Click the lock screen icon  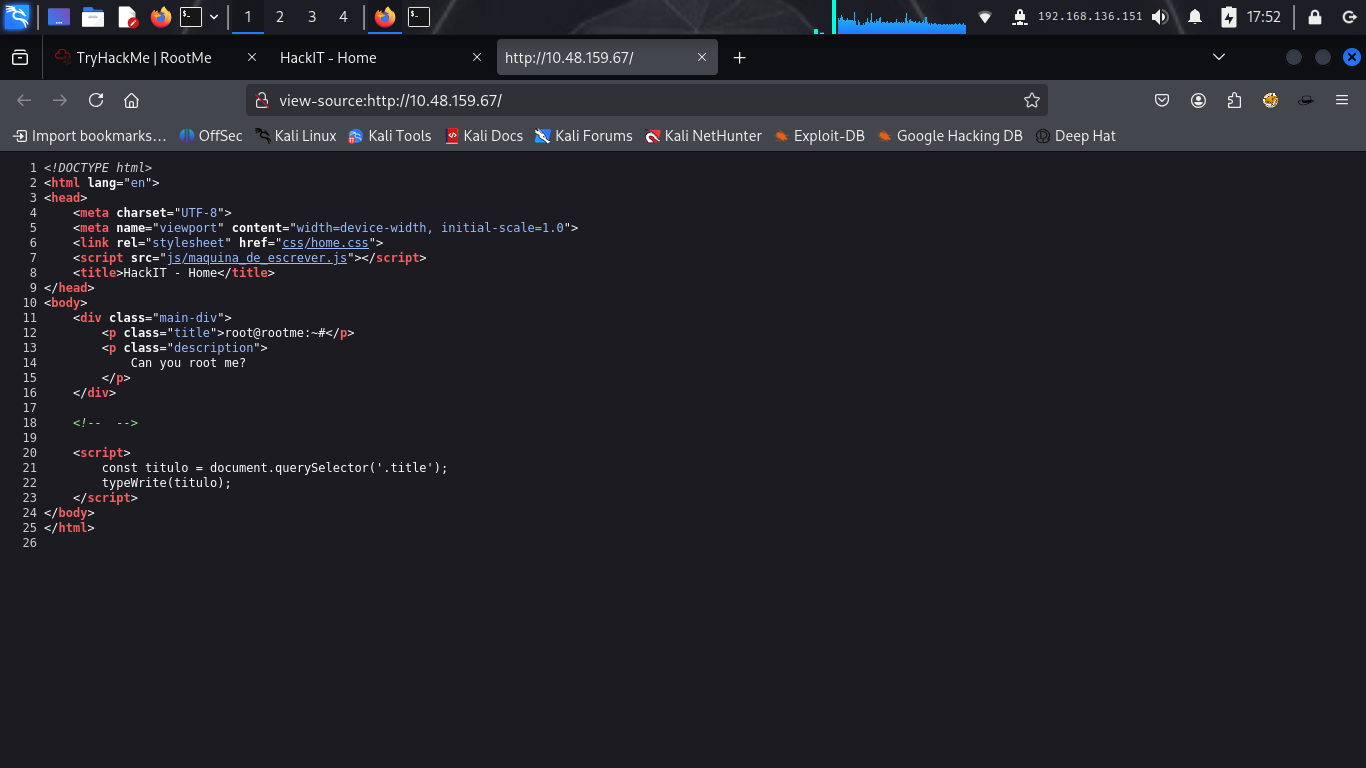(1315, 17)
